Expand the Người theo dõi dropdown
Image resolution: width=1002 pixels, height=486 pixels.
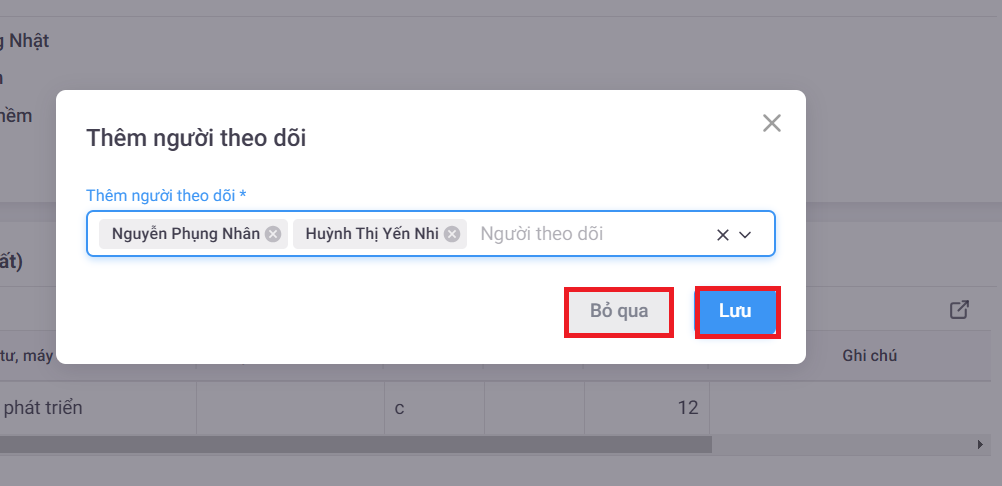coord(745,235)
